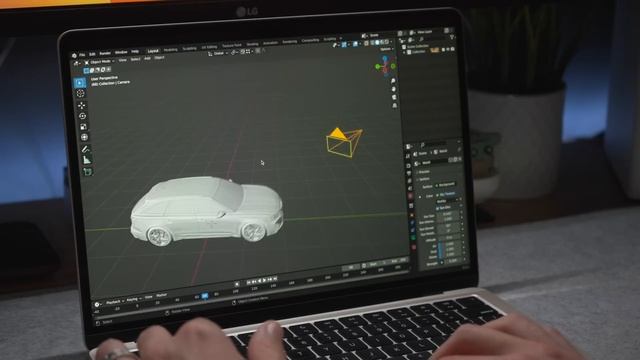Open the Object Mode dropdown

click(x=100, y=62)
